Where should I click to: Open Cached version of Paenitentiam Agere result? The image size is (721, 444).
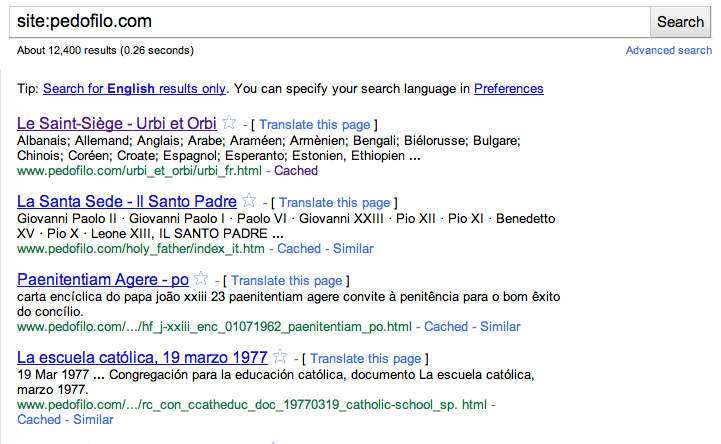pos(446,327)
